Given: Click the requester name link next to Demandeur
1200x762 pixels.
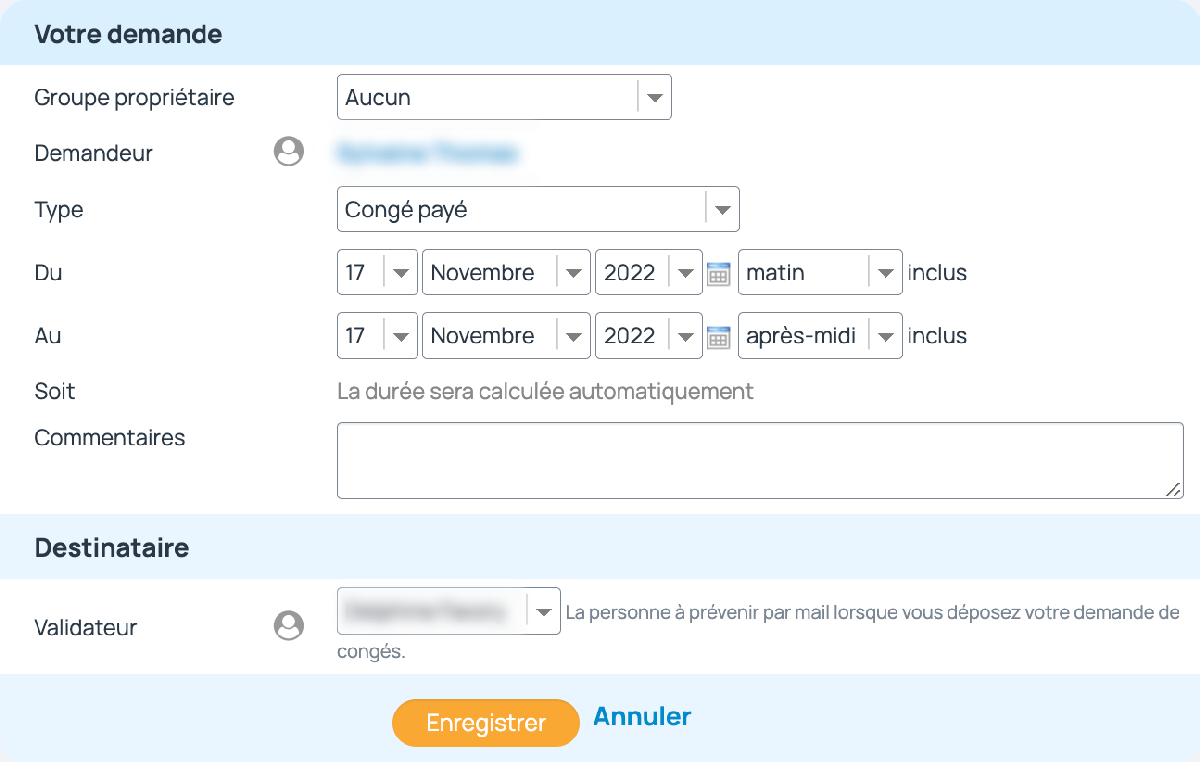Looking at the screenshot, I should coord(430,153).
